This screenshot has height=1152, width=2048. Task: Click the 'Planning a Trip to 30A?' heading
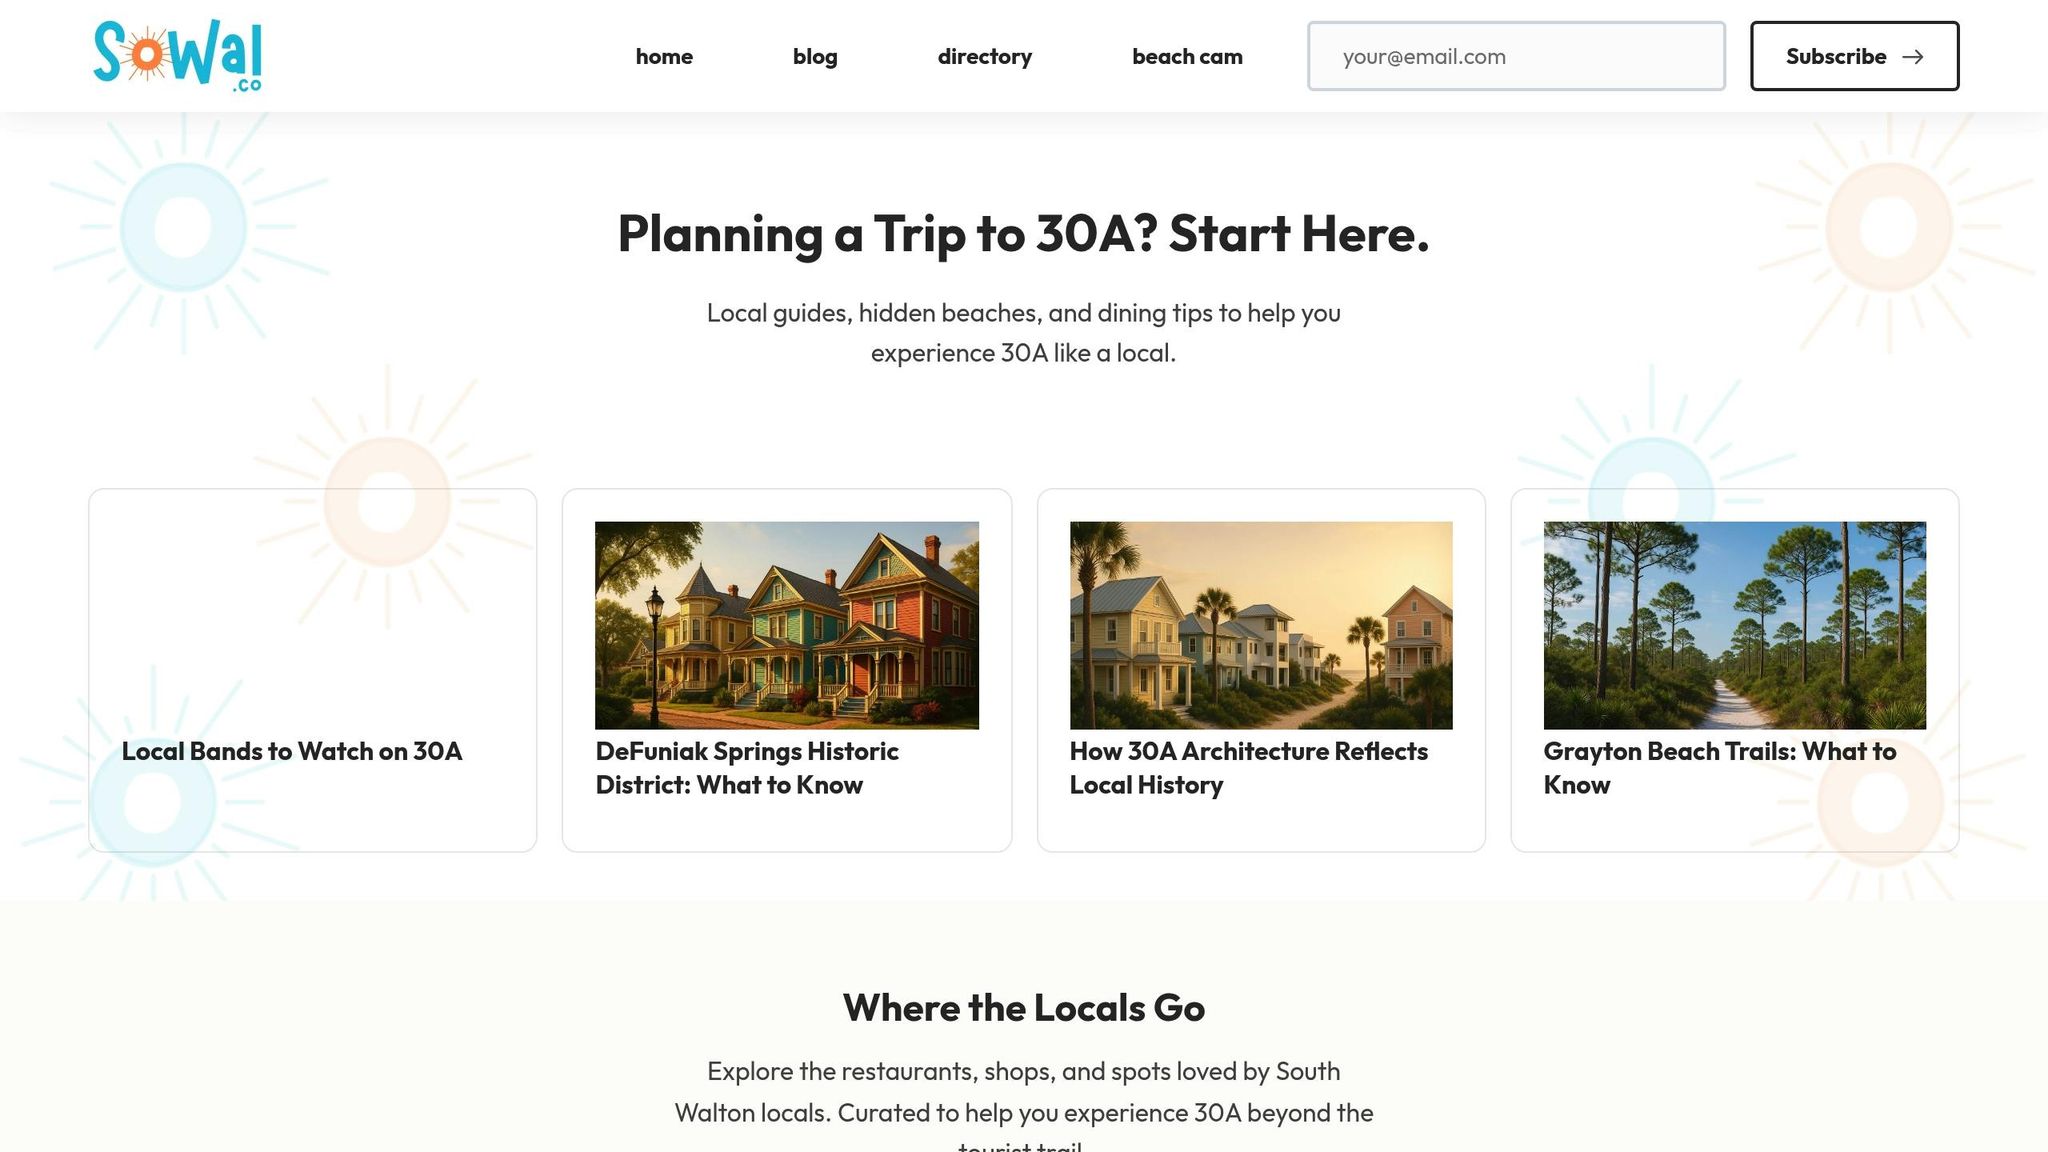[1023, 234]
